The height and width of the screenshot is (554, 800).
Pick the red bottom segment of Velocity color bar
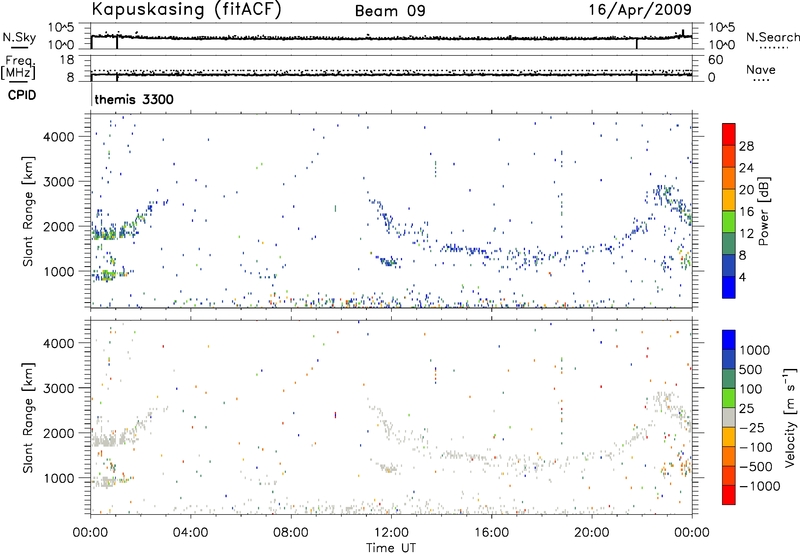click(729, 494)
